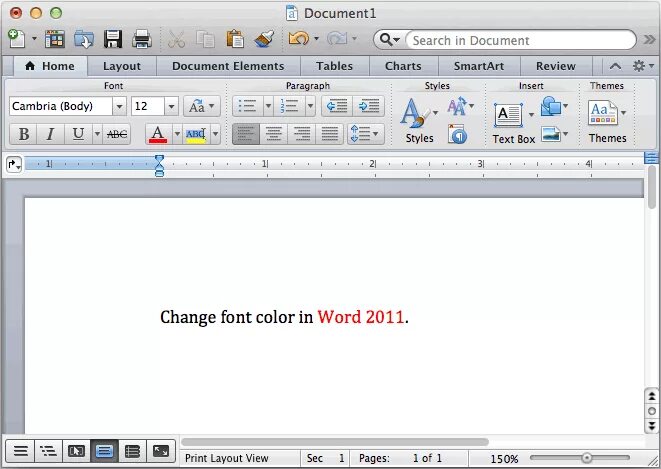Save the document with floppy disk icon
Screen dimensions: 661x469
(113, 39)
